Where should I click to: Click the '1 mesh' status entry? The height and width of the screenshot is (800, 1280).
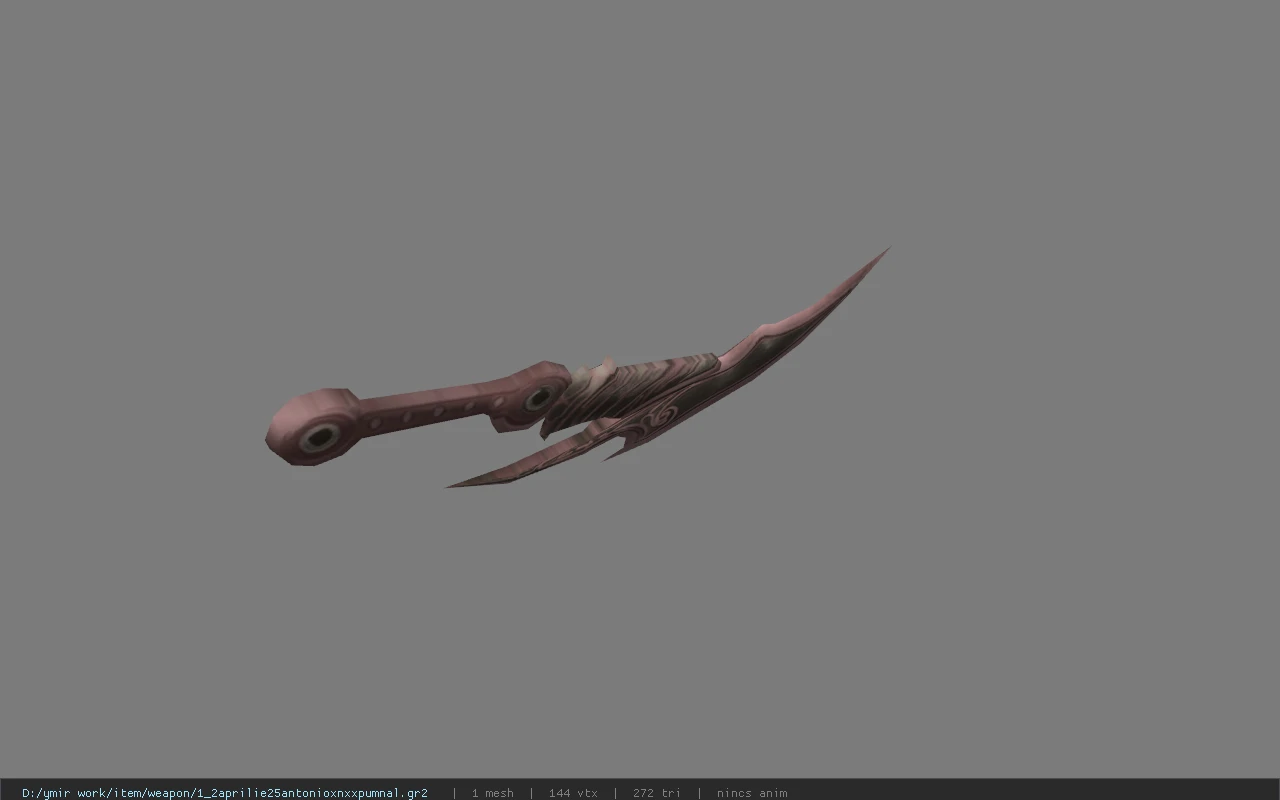point(492,793)
